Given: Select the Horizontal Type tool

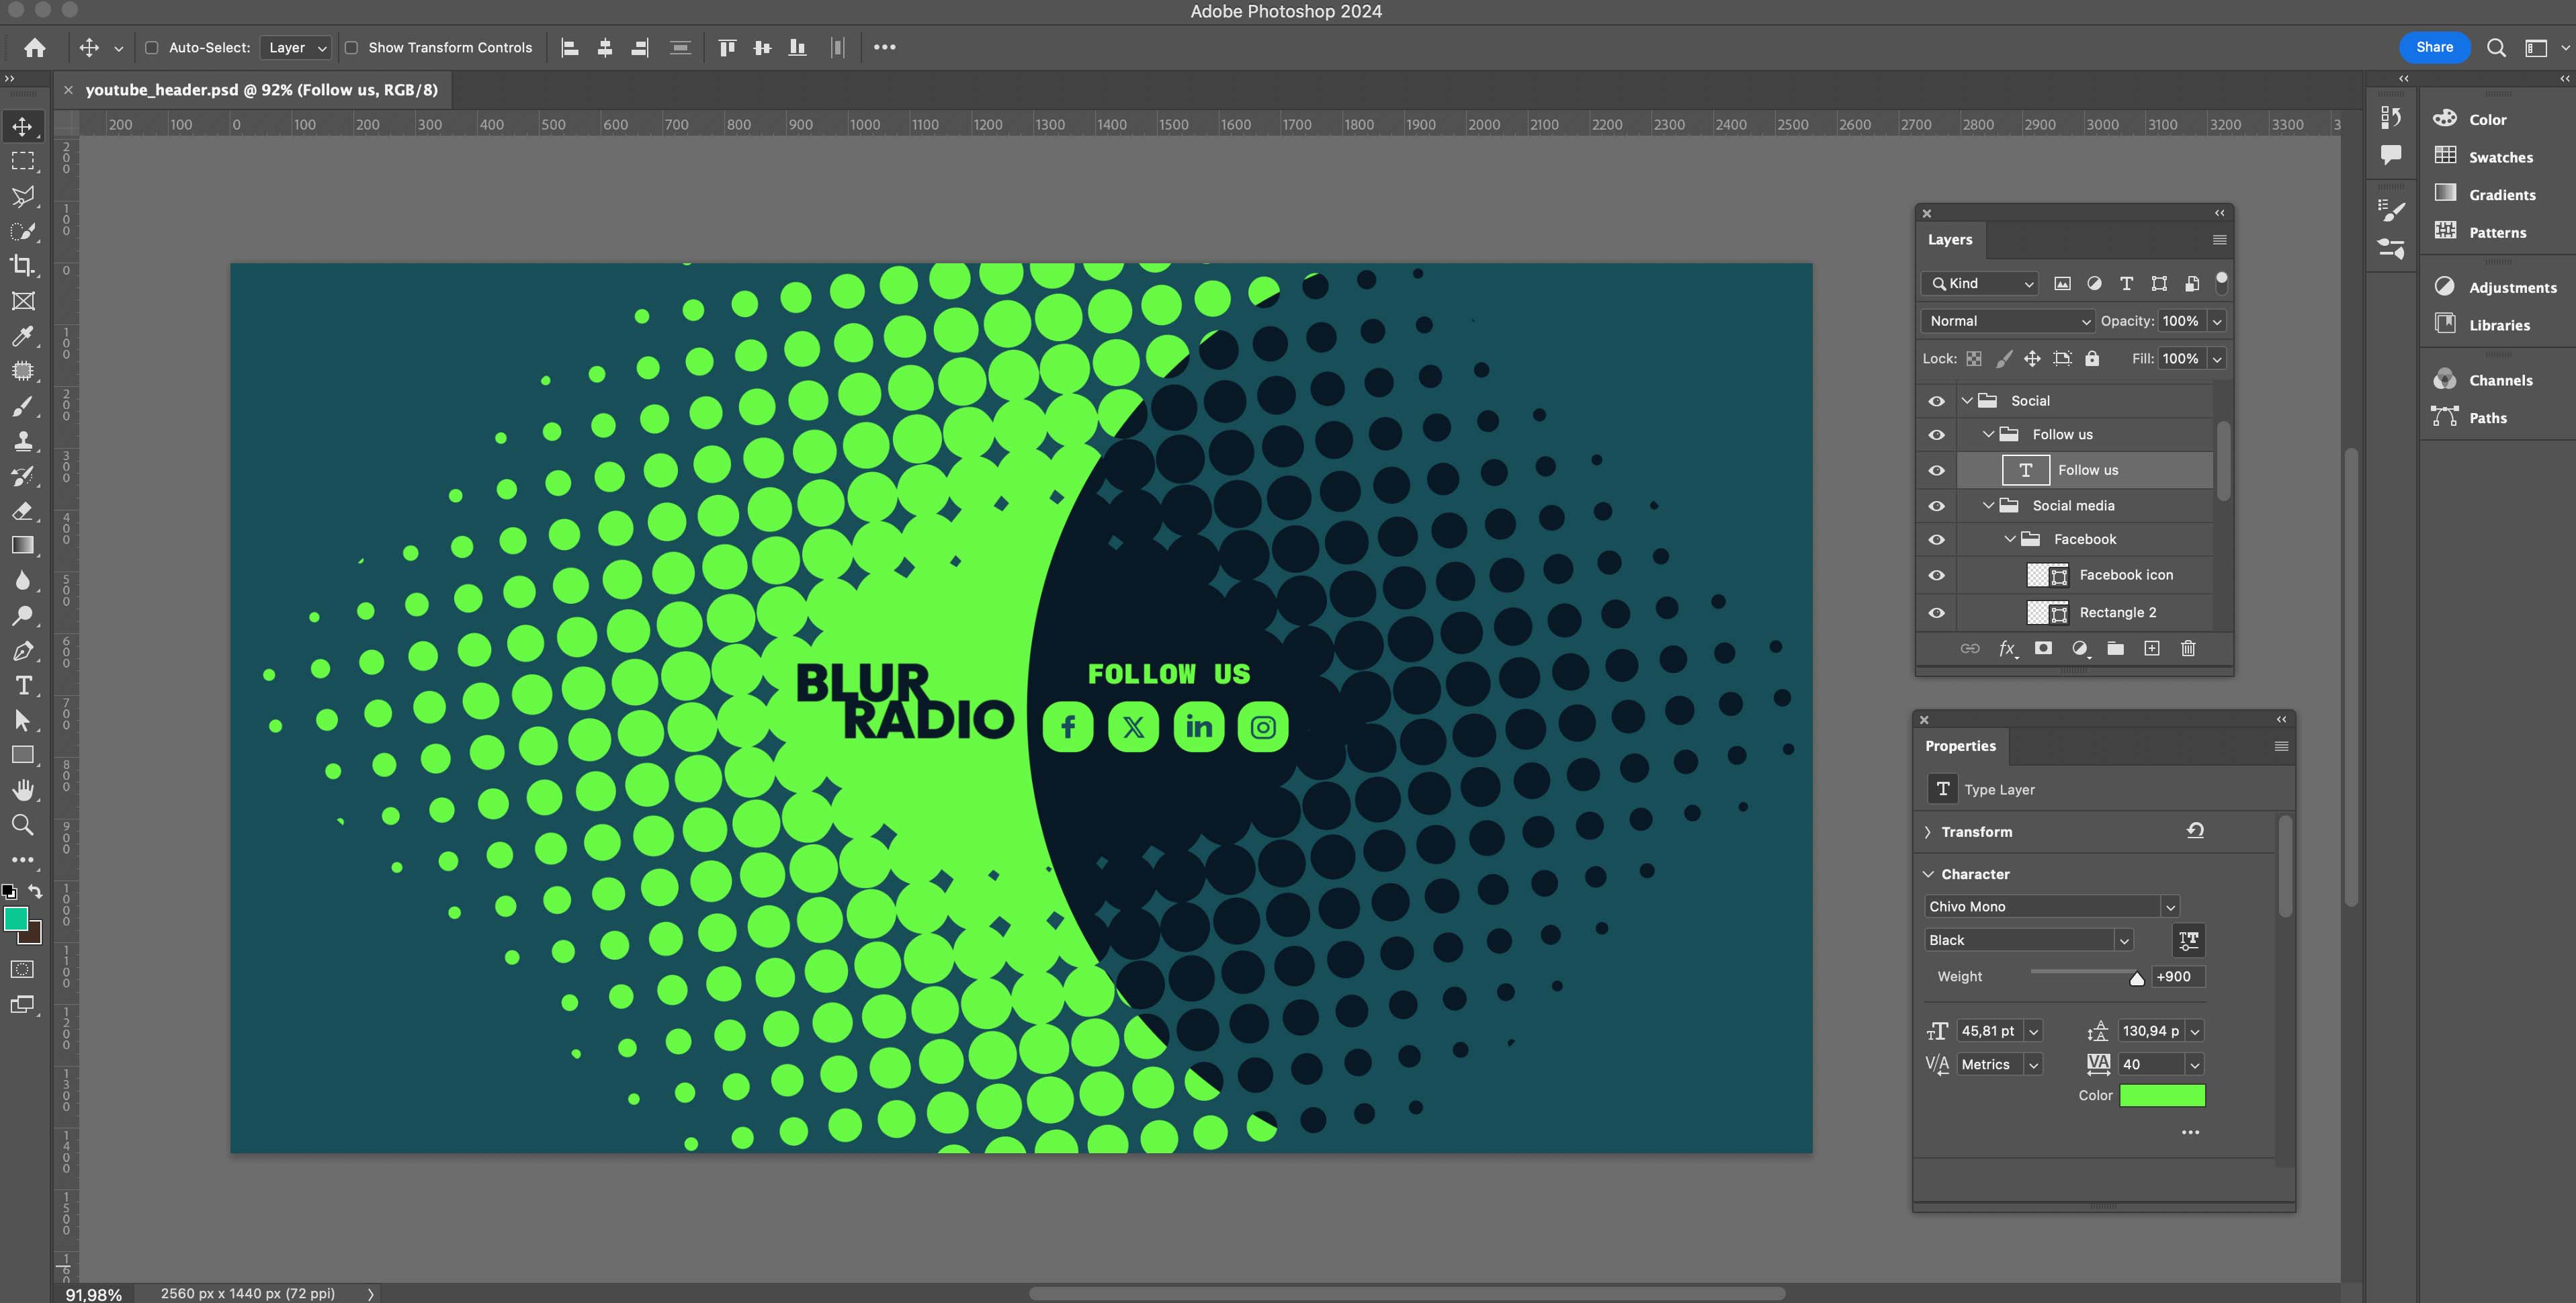Looking at the screenshot, I should pyautogui.click(x=22, y=686).
